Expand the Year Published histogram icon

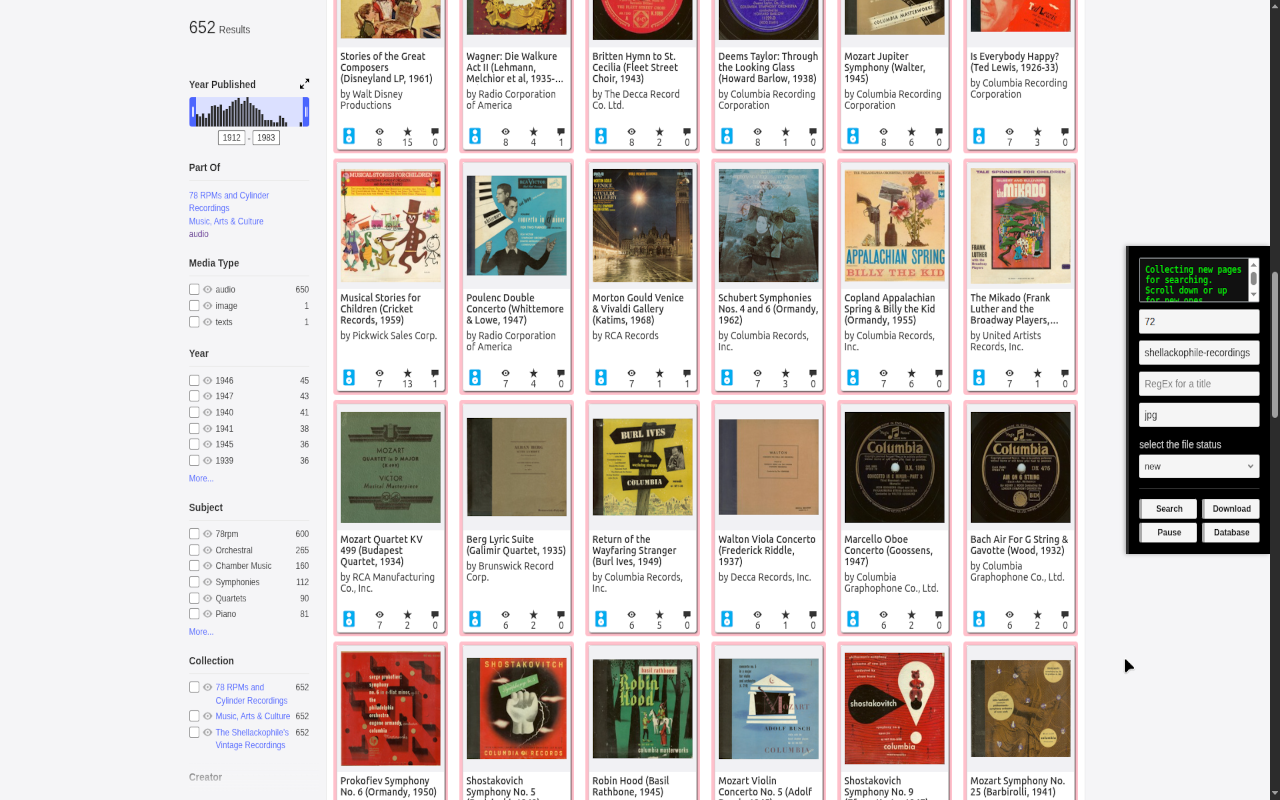coord(304,84)
